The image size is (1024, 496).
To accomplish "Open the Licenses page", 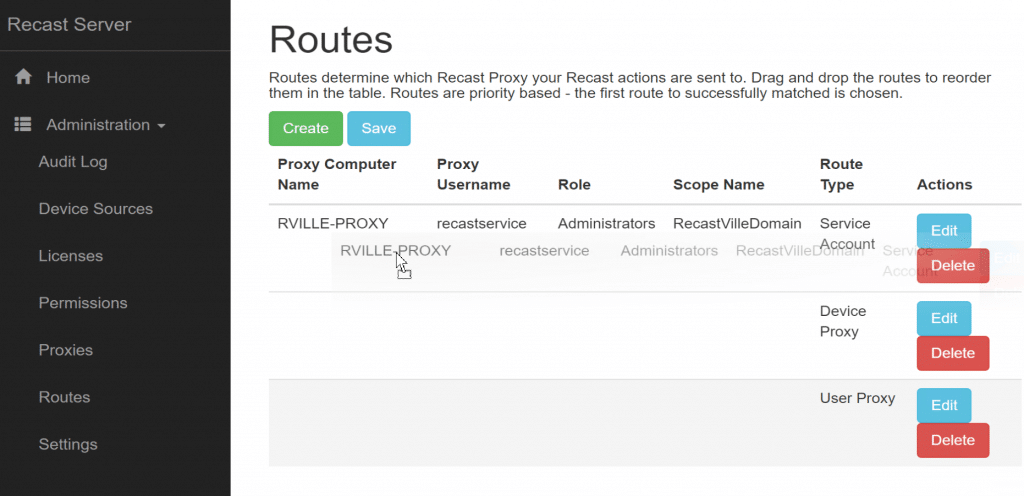I will tap(71, 256).
